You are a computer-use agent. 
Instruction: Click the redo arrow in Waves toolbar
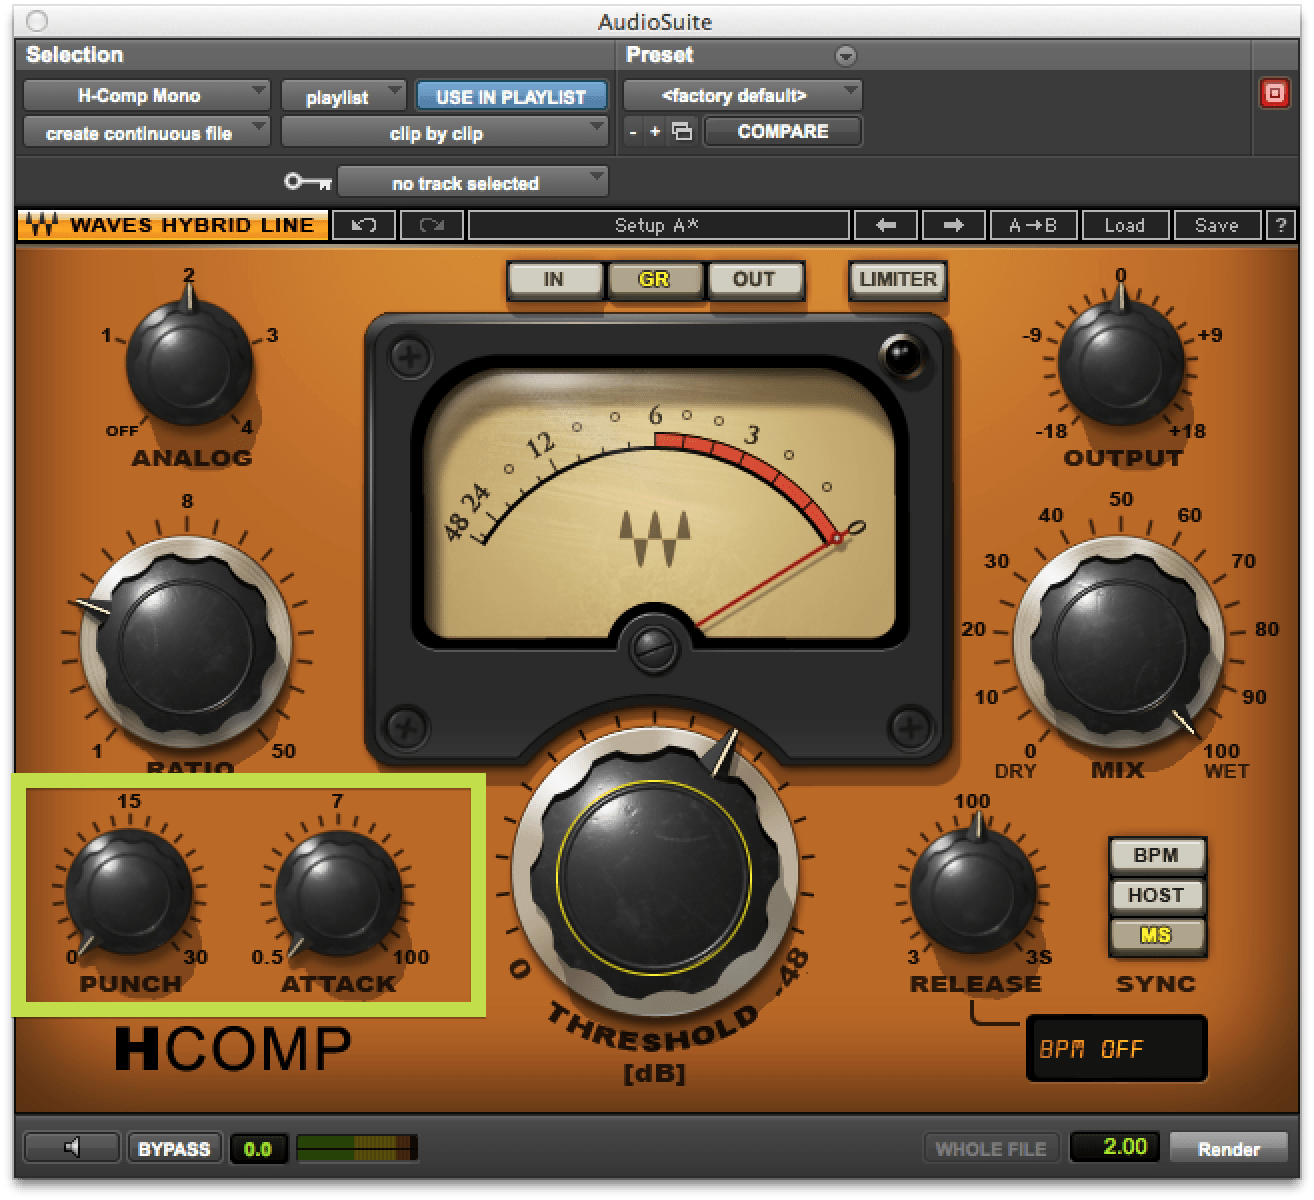tap(432, 225)
